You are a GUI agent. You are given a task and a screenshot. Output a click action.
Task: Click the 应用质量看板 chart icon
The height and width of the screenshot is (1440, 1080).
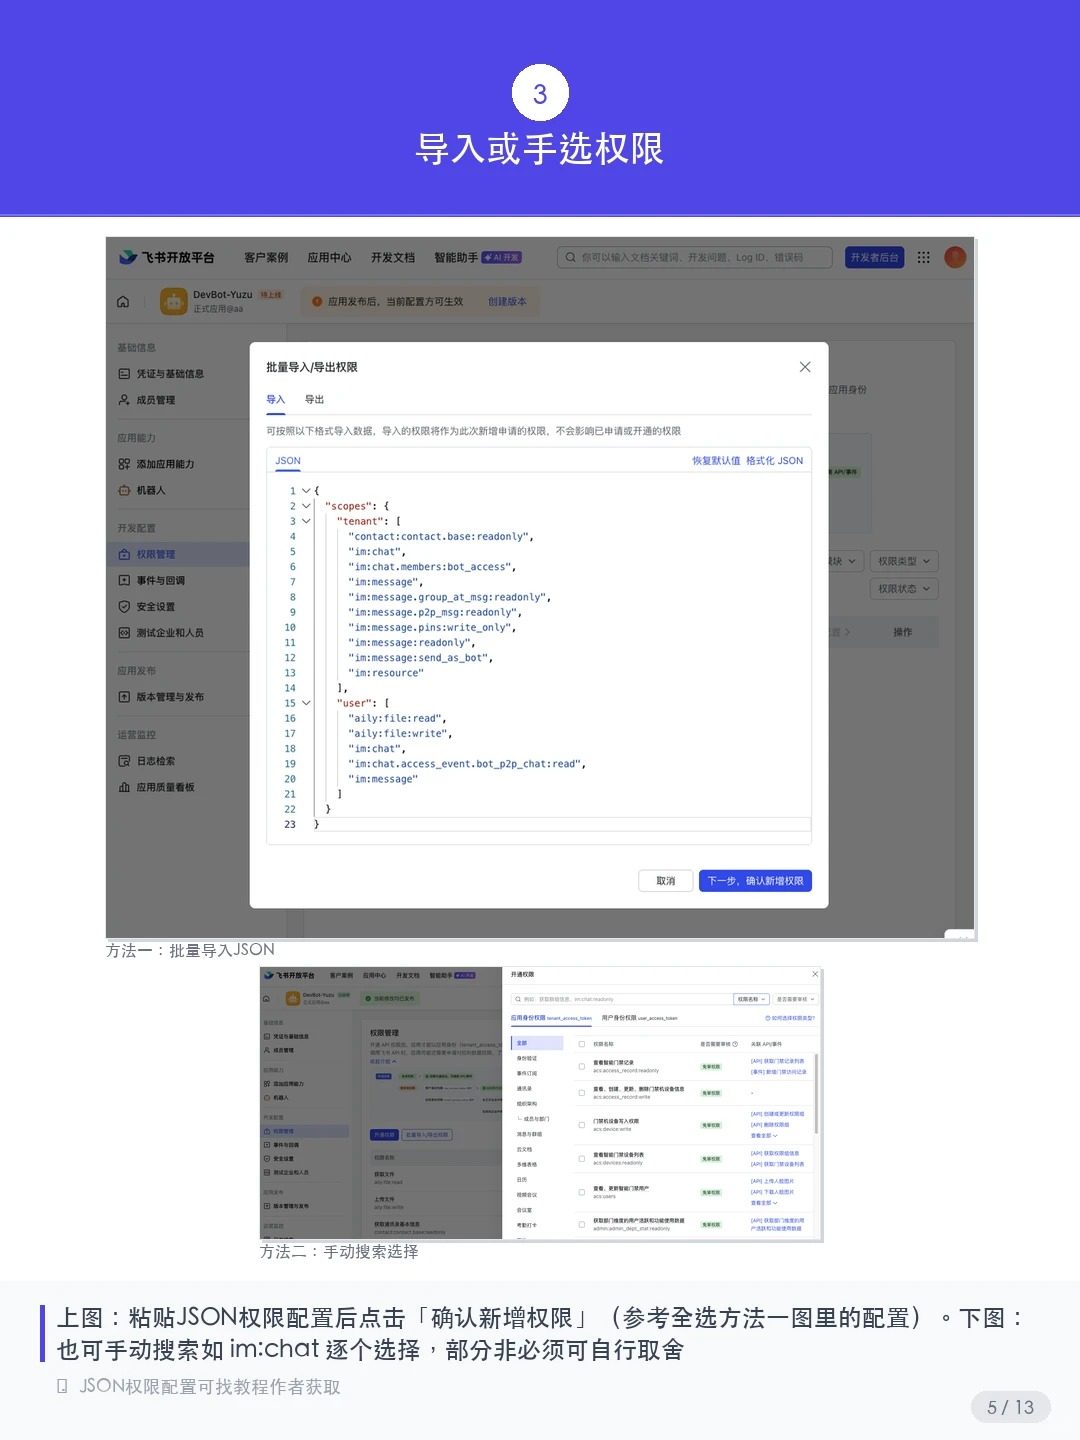pos(124,787)
